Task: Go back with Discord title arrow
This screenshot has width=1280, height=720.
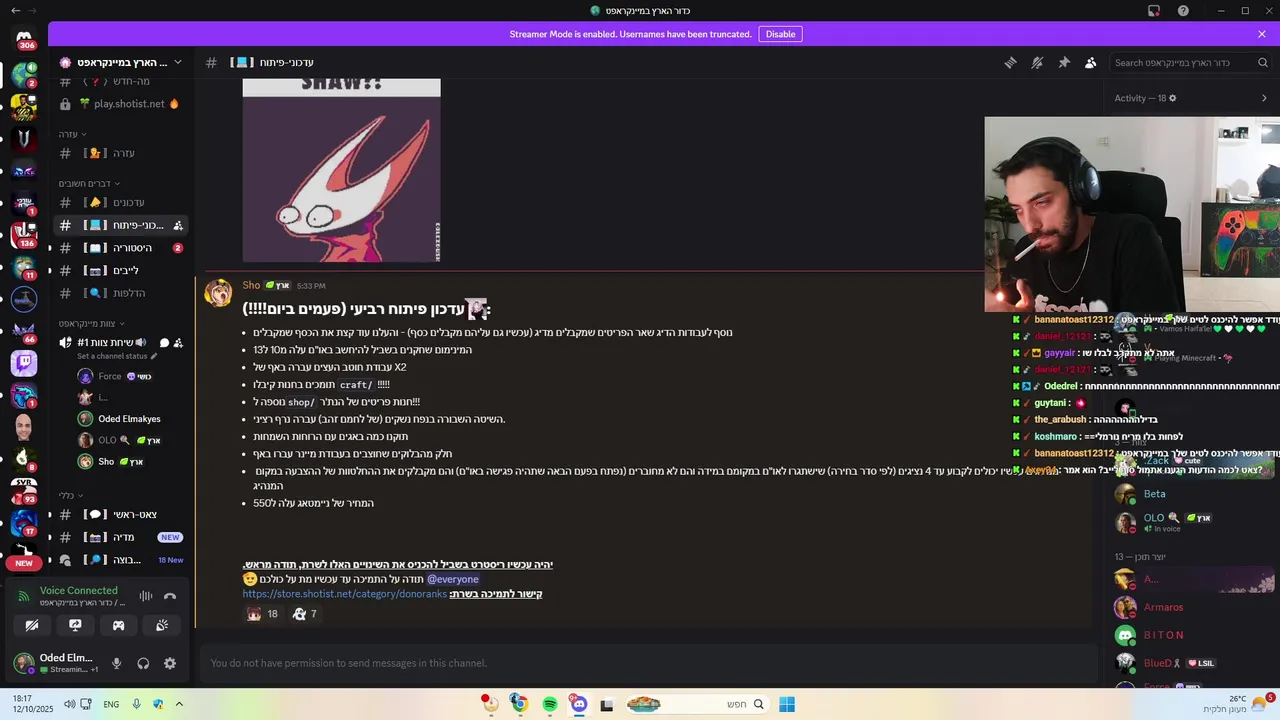Action: [15, 10]
